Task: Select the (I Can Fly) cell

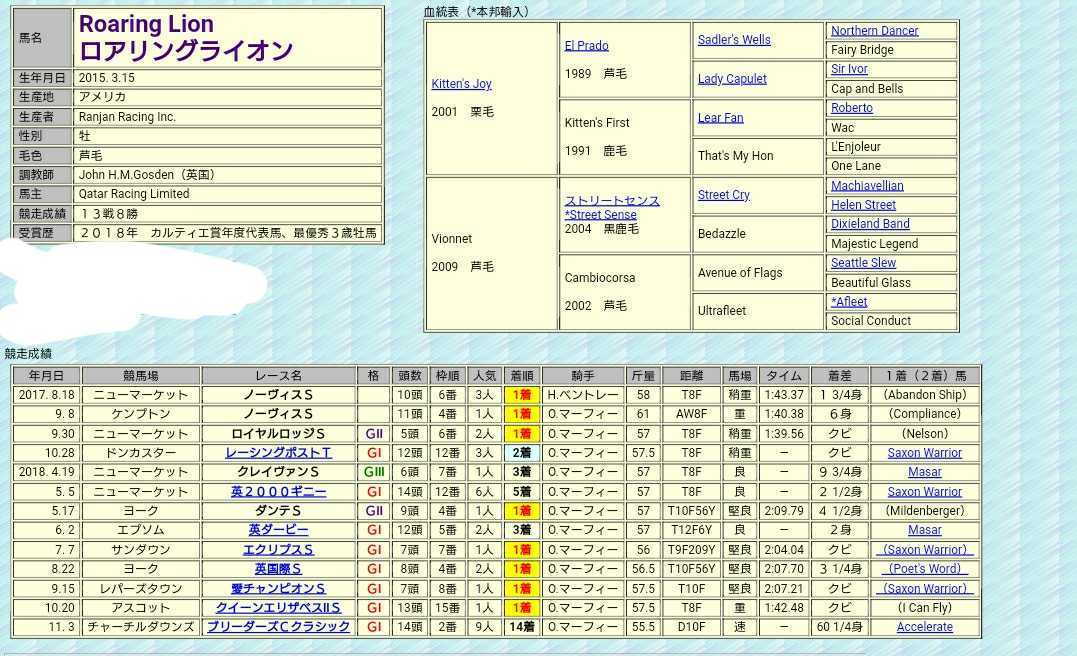Action: click(x=925, y=608)
